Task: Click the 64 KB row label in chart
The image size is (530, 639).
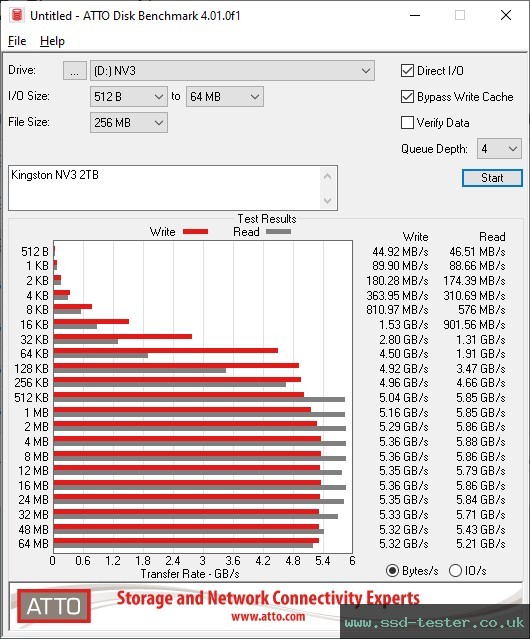Action: [34, 354]
